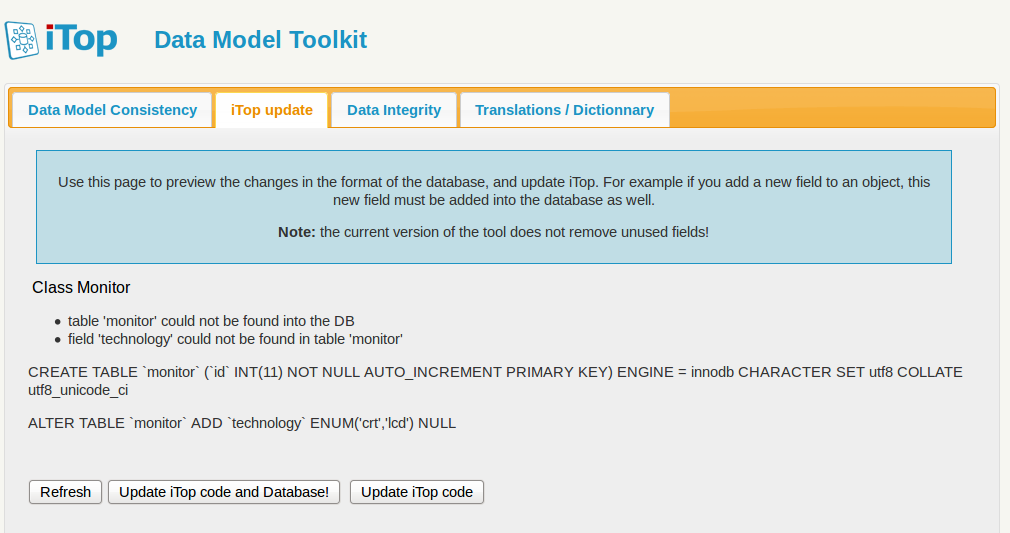Click the field 'technology' not found message
1010x533 pixels.
235,339
